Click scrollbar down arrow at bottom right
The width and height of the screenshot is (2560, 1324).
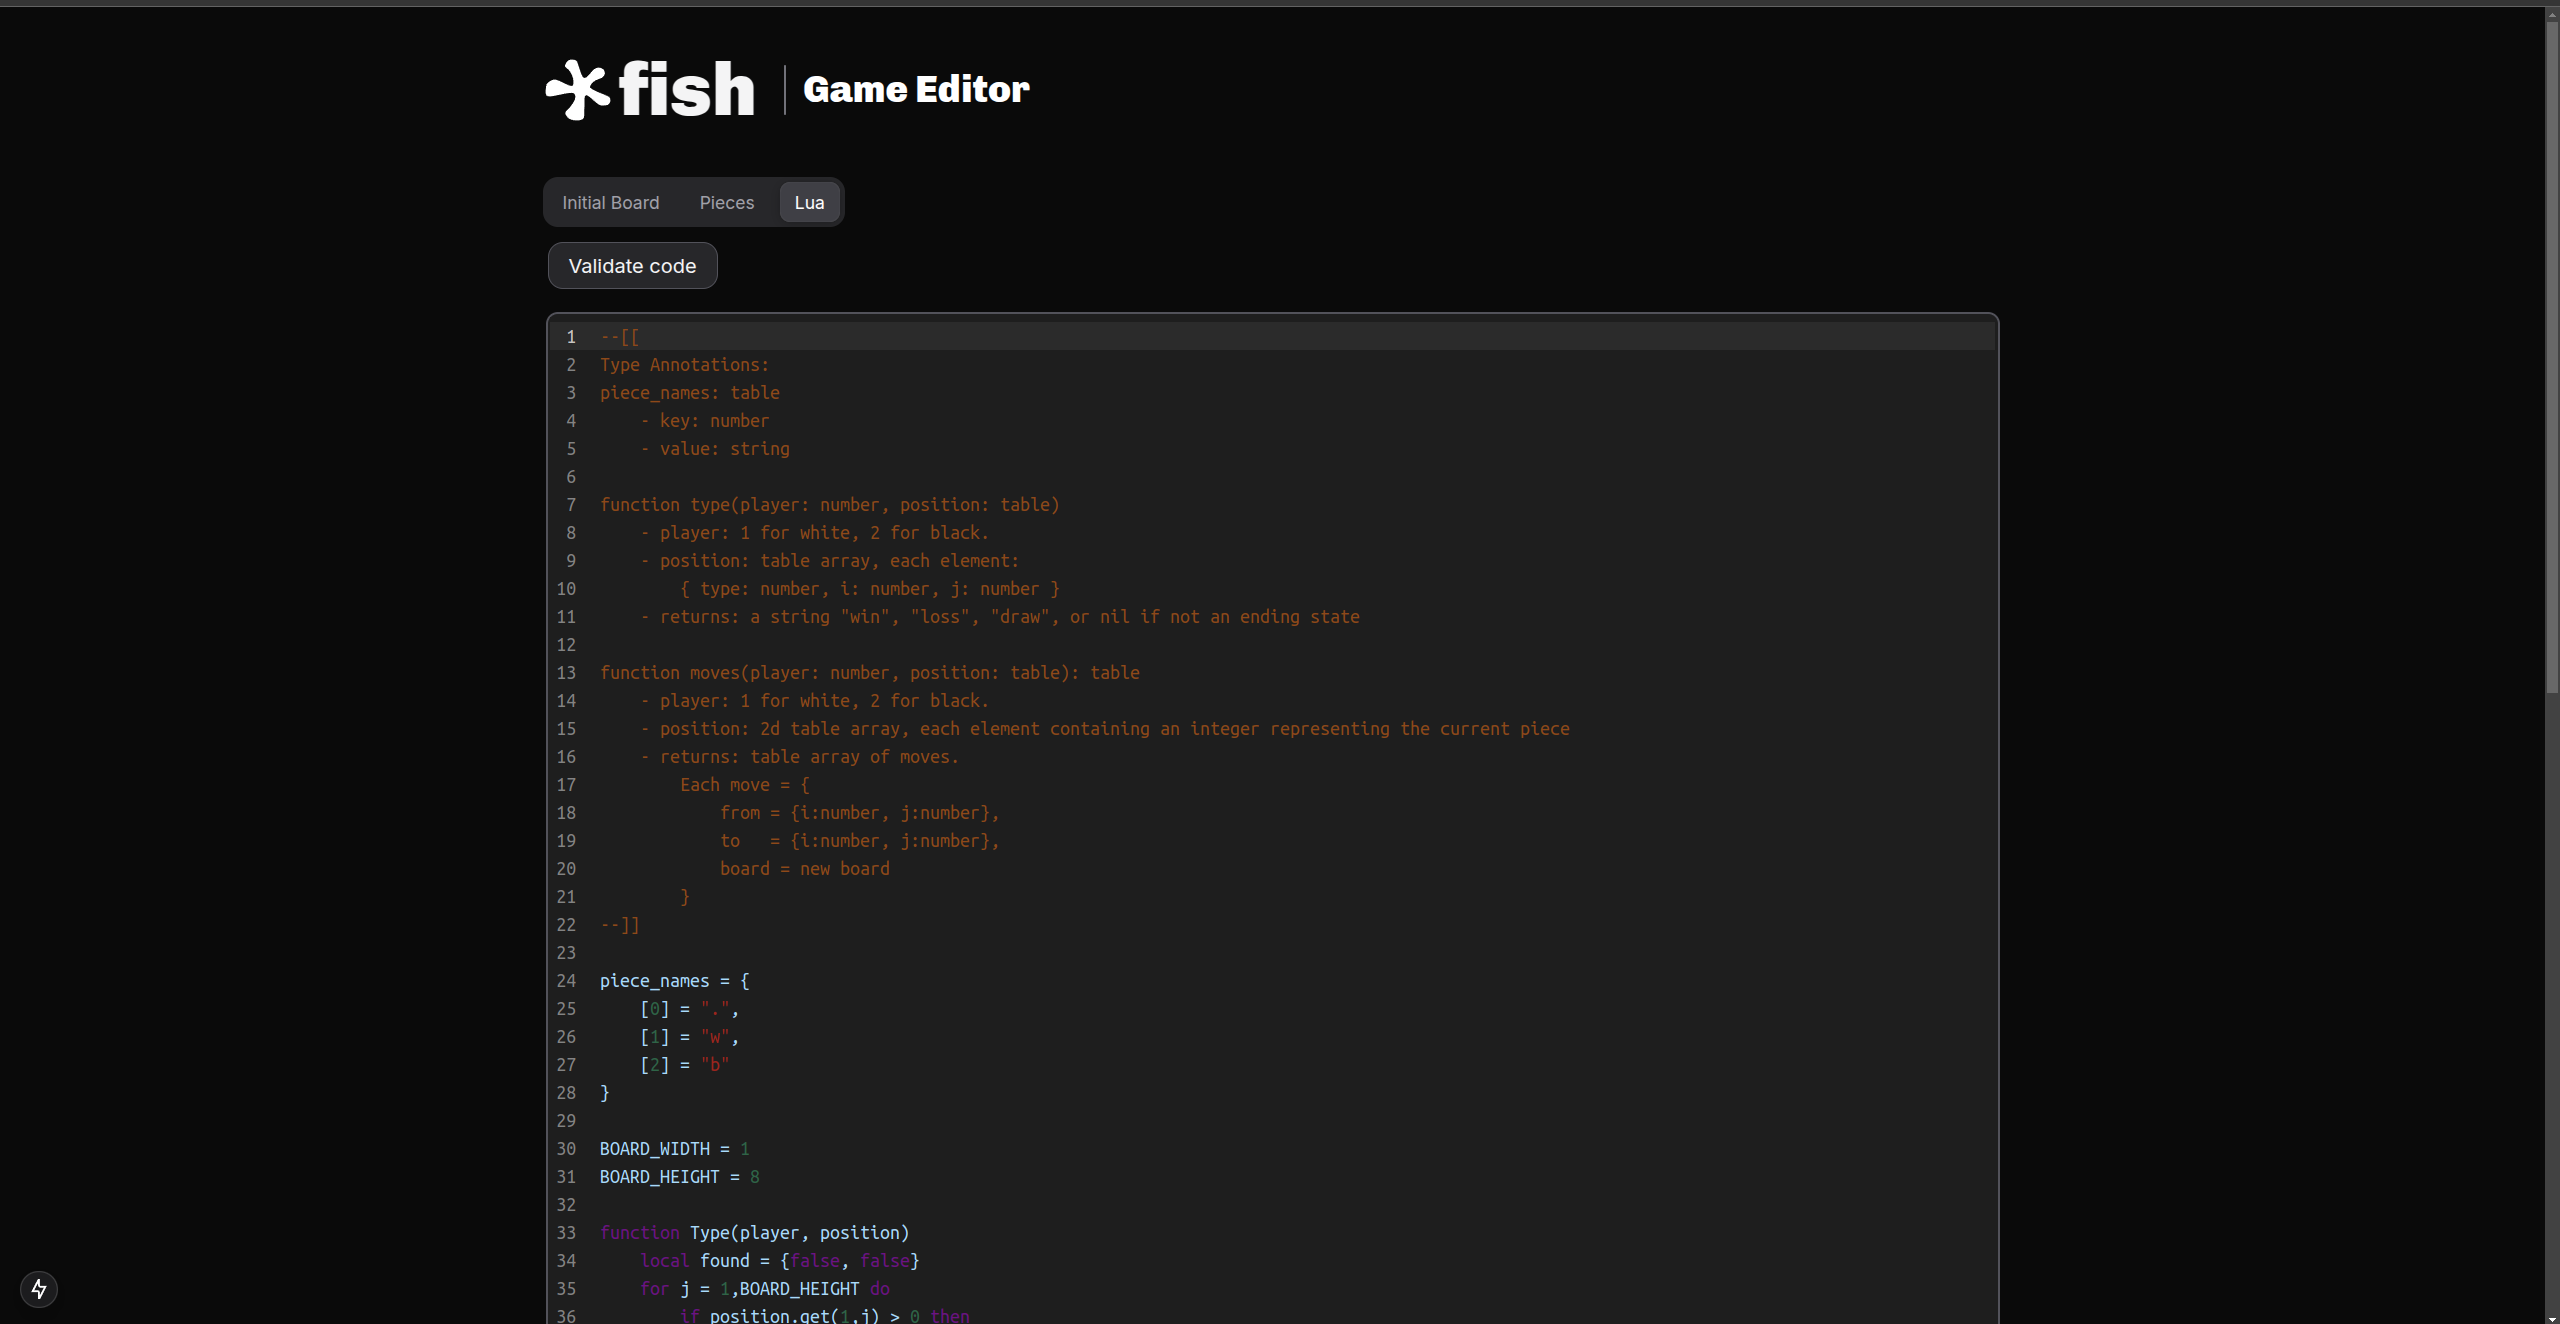(x=2551, y=1316)
